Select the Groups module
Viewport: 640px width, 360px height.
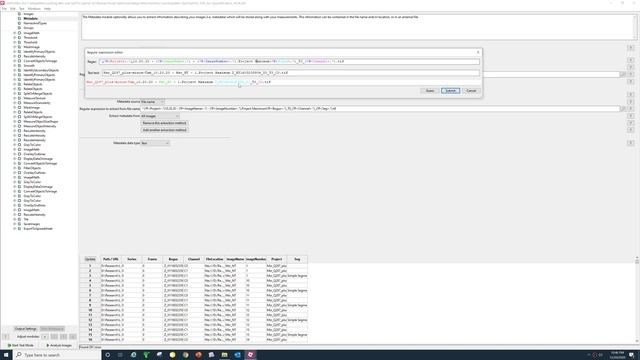(29, 28)
